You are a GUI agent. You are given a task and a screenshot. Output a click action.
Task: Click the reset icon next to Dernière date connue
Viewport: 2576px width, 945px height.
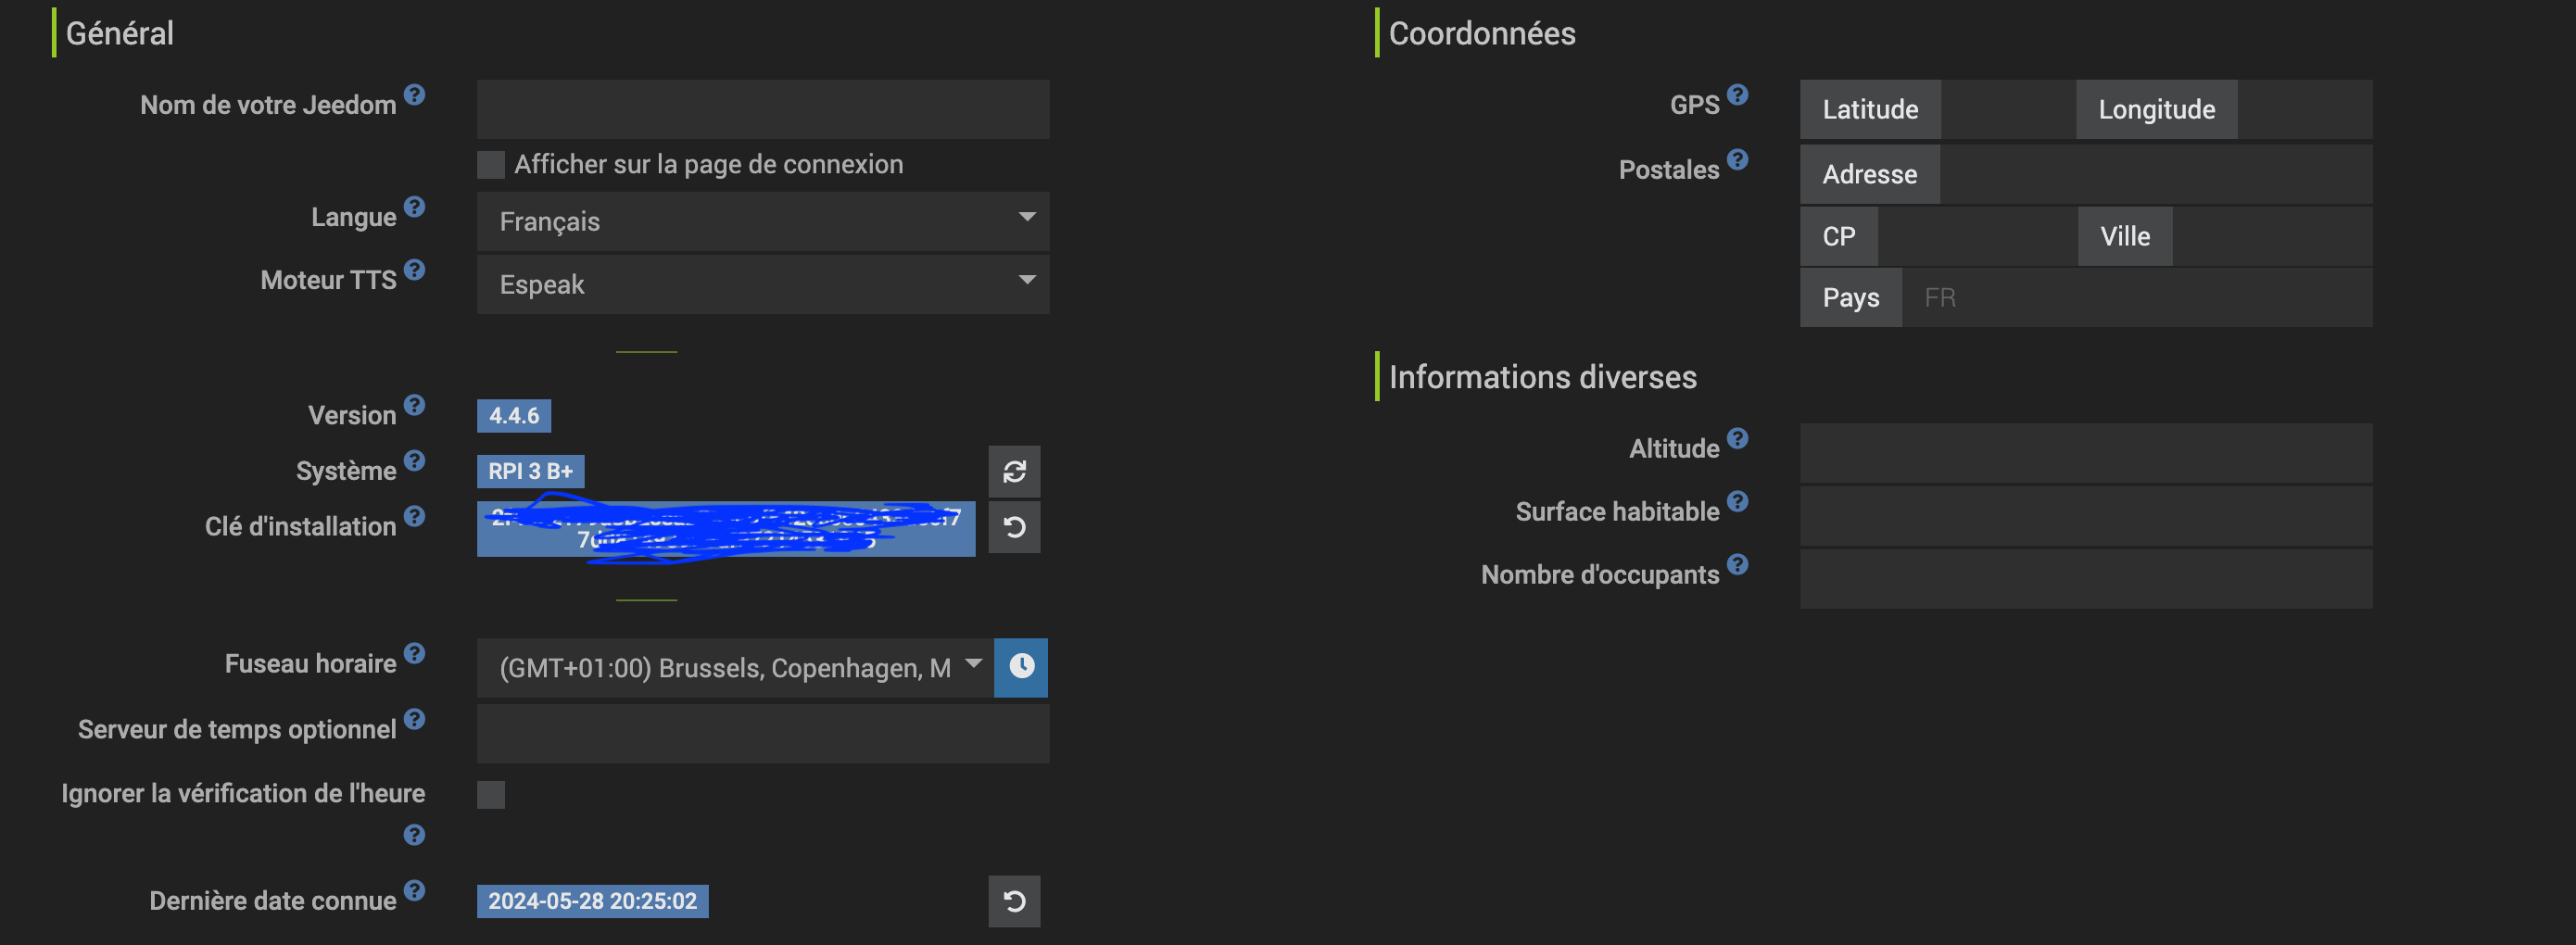(1014, 901)
